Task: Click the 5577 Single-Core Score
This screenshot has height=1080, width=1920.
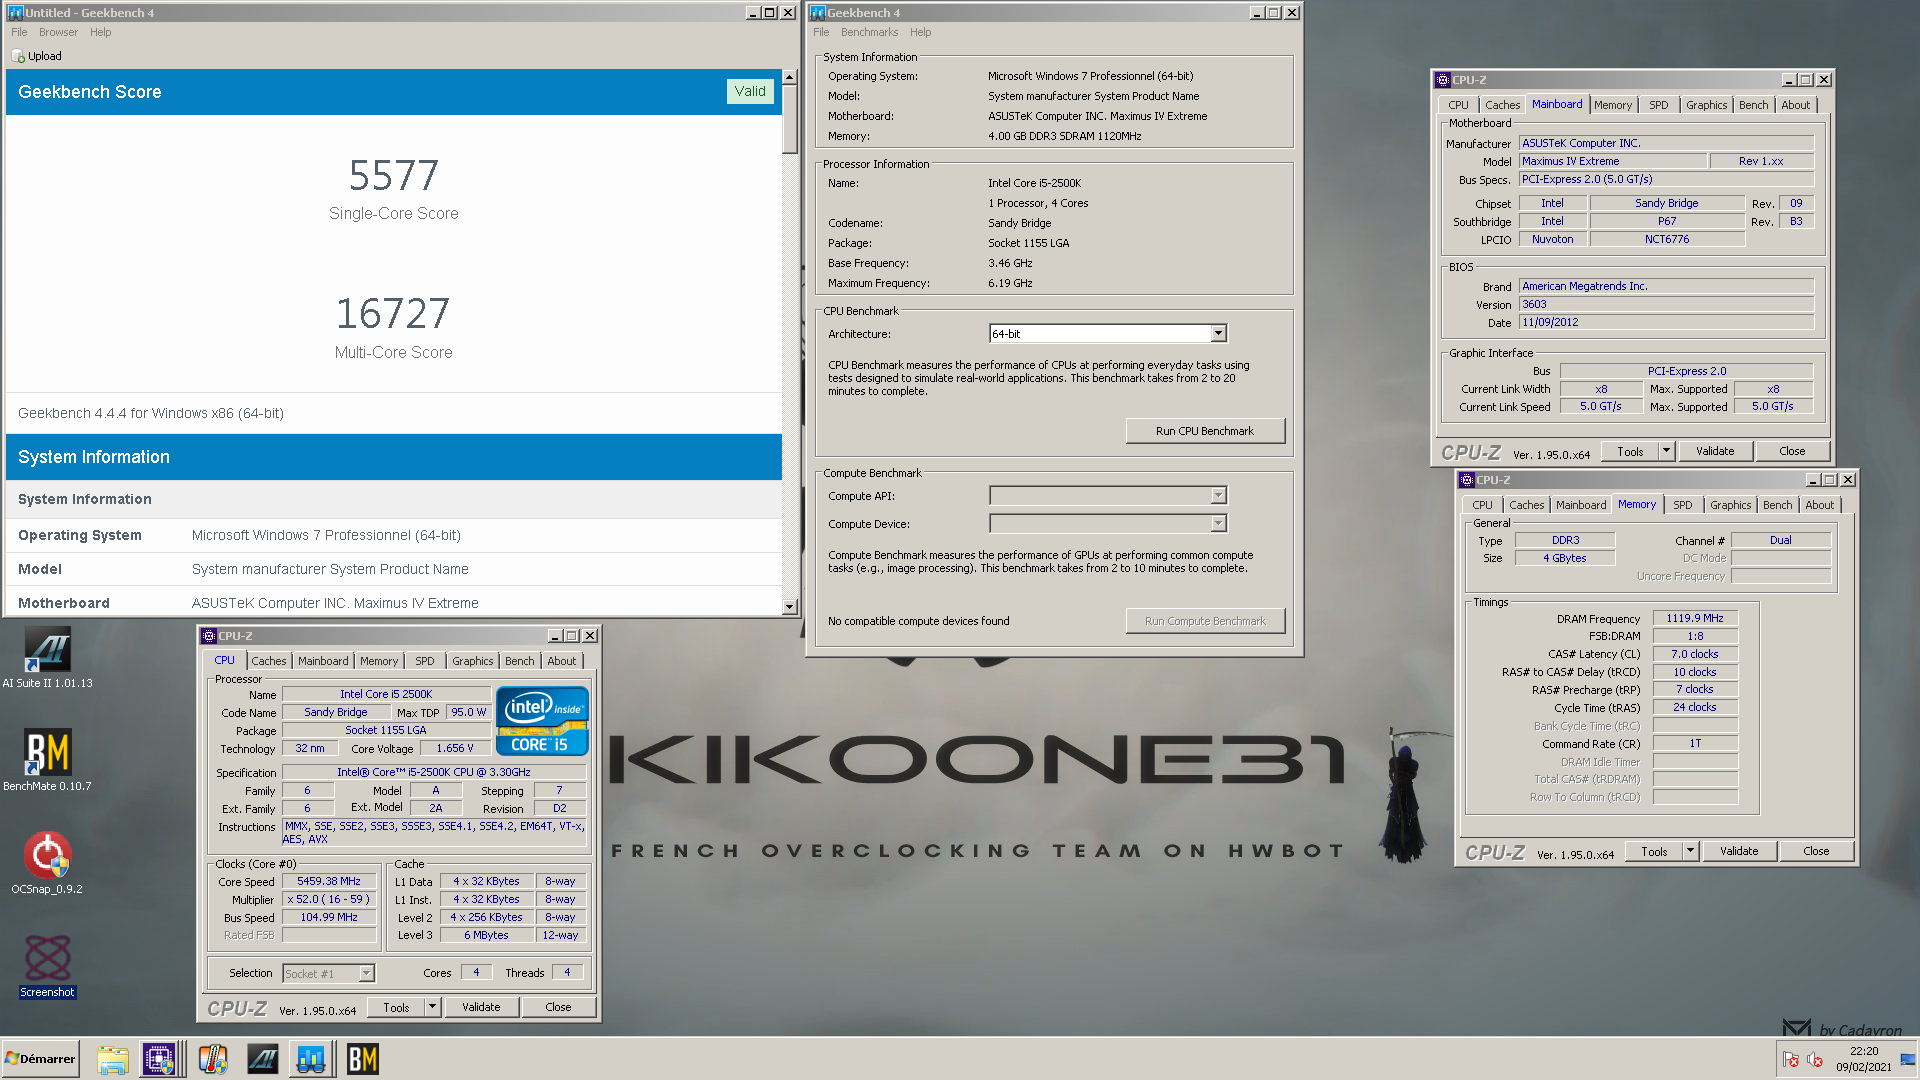Action: click(393, 176)
